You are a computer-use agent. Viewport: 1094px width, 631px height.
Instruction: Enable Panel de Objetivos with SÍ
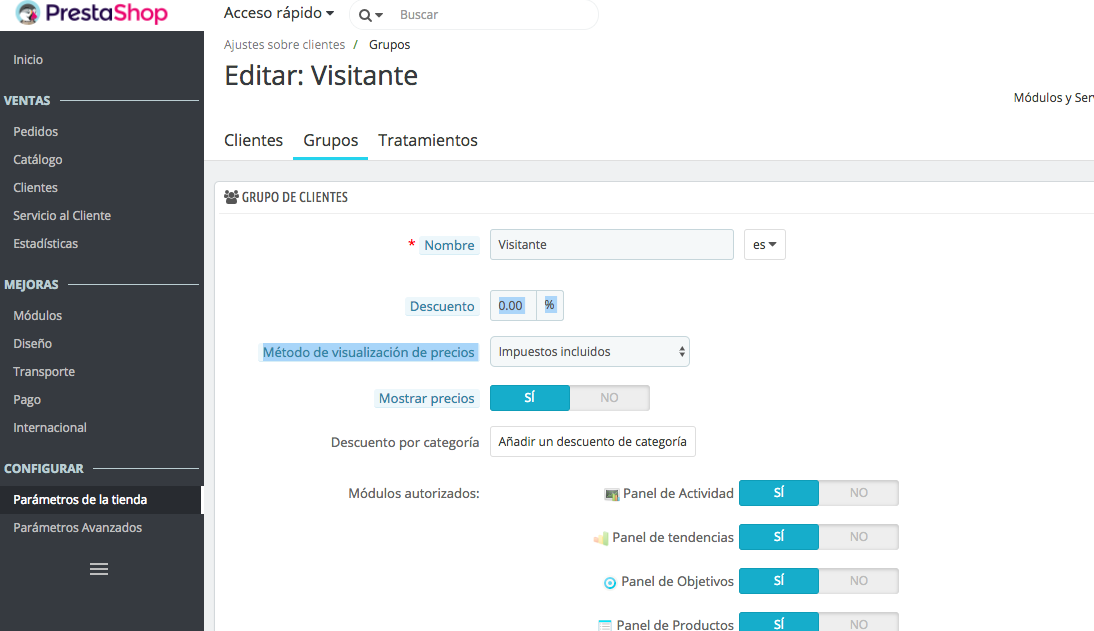click(x=779, y=581)
